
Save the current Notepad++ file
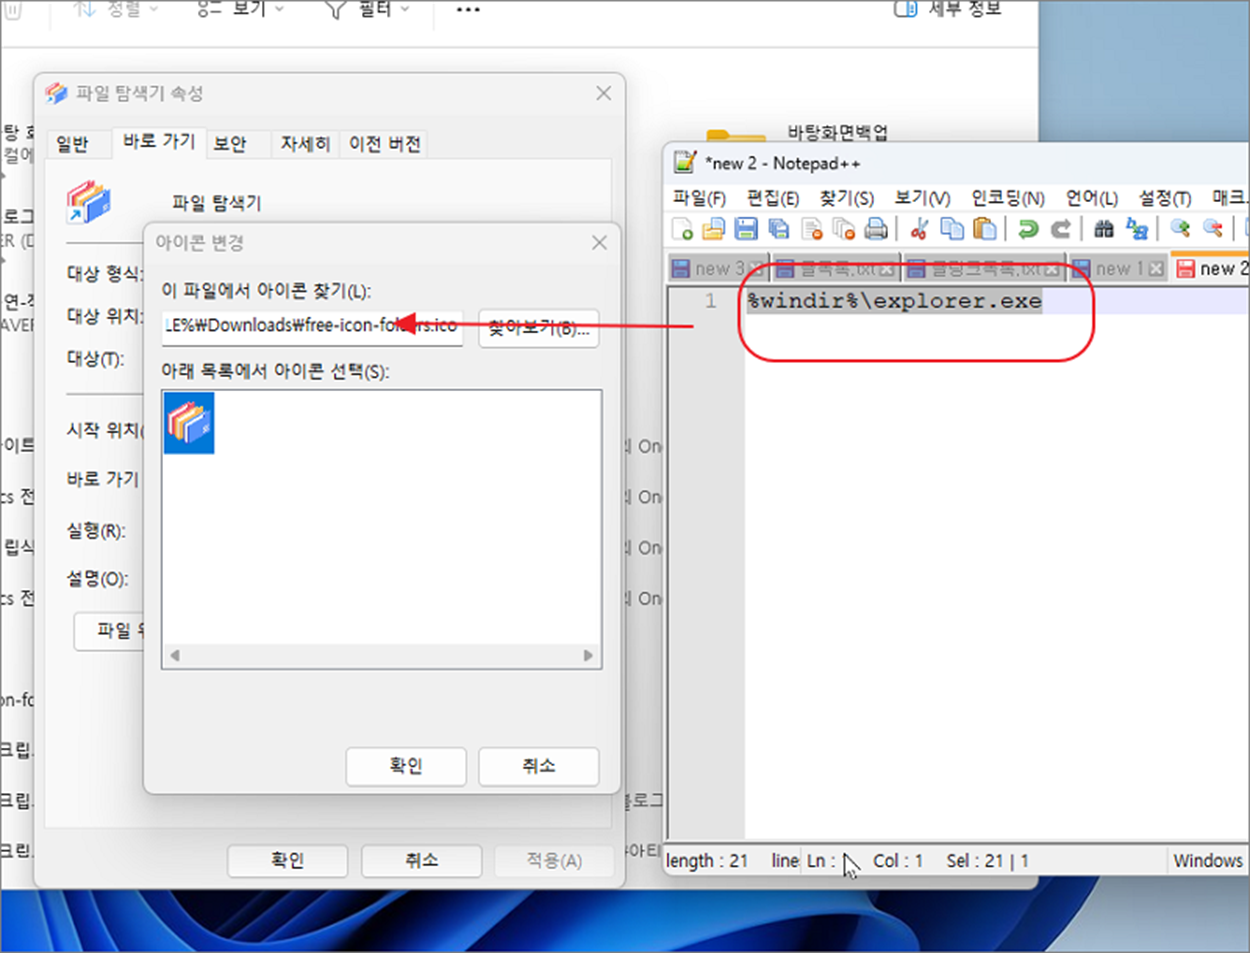click(x=746, y=229)
